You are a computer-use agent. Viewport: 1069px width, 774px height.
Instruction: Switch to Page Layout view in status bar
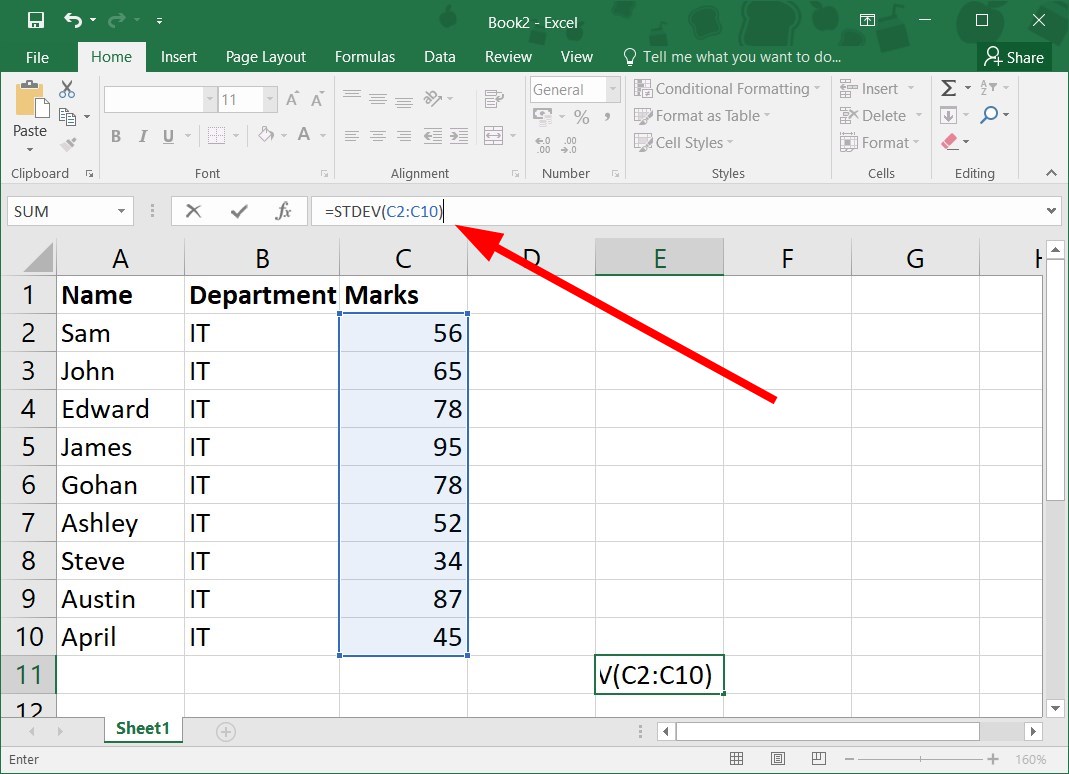point(778,758)
